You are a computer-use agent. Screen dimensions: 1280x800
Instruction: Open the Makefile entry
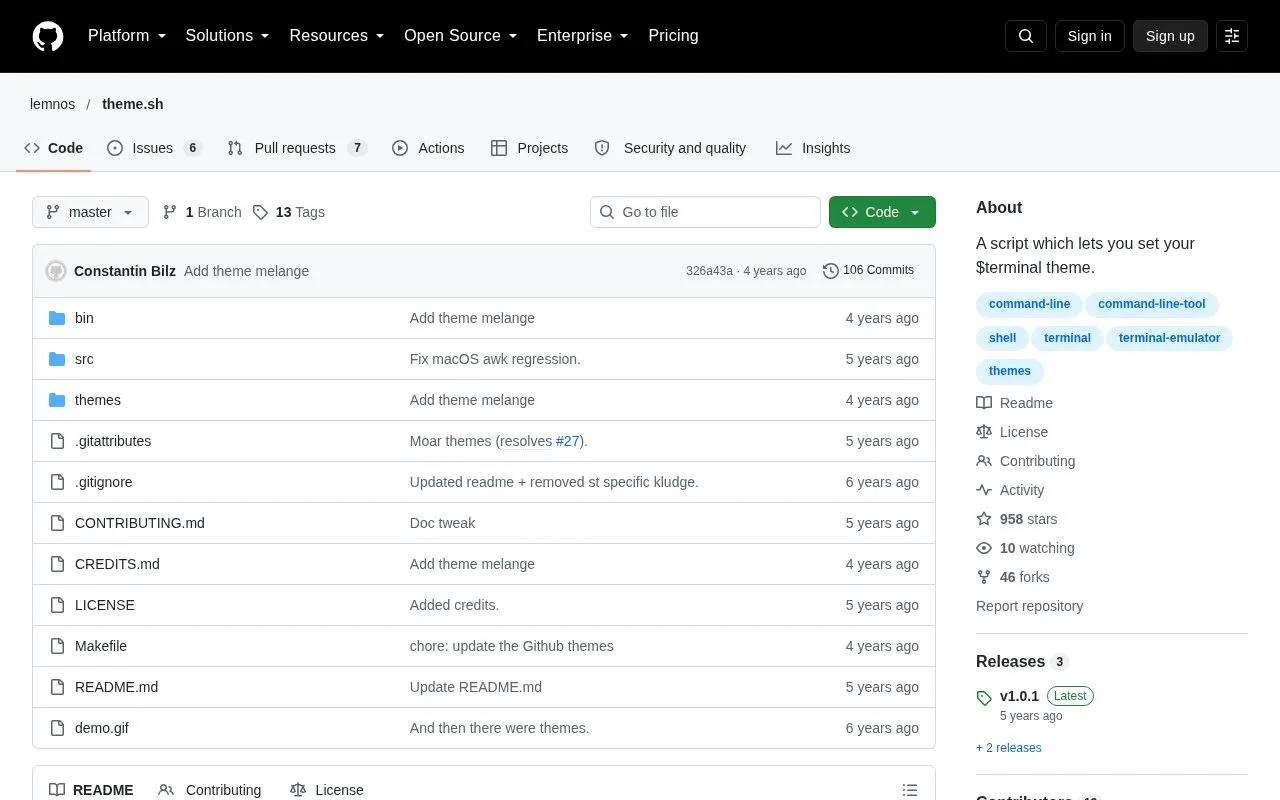click(101, 646)
